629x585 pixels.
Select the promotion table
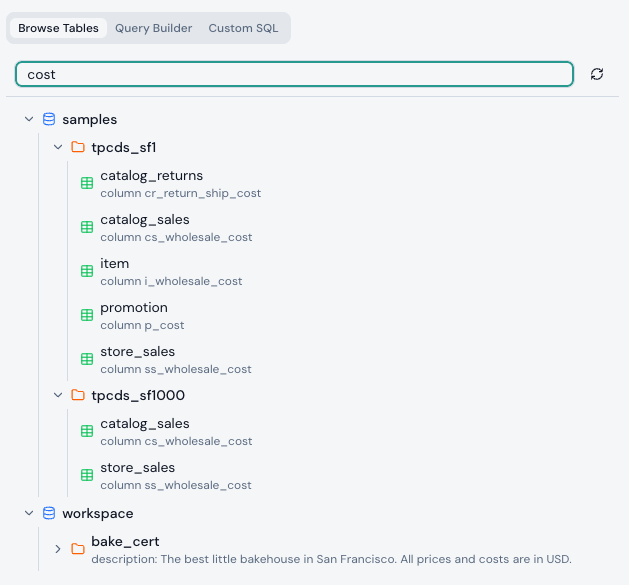click(134, 308)
